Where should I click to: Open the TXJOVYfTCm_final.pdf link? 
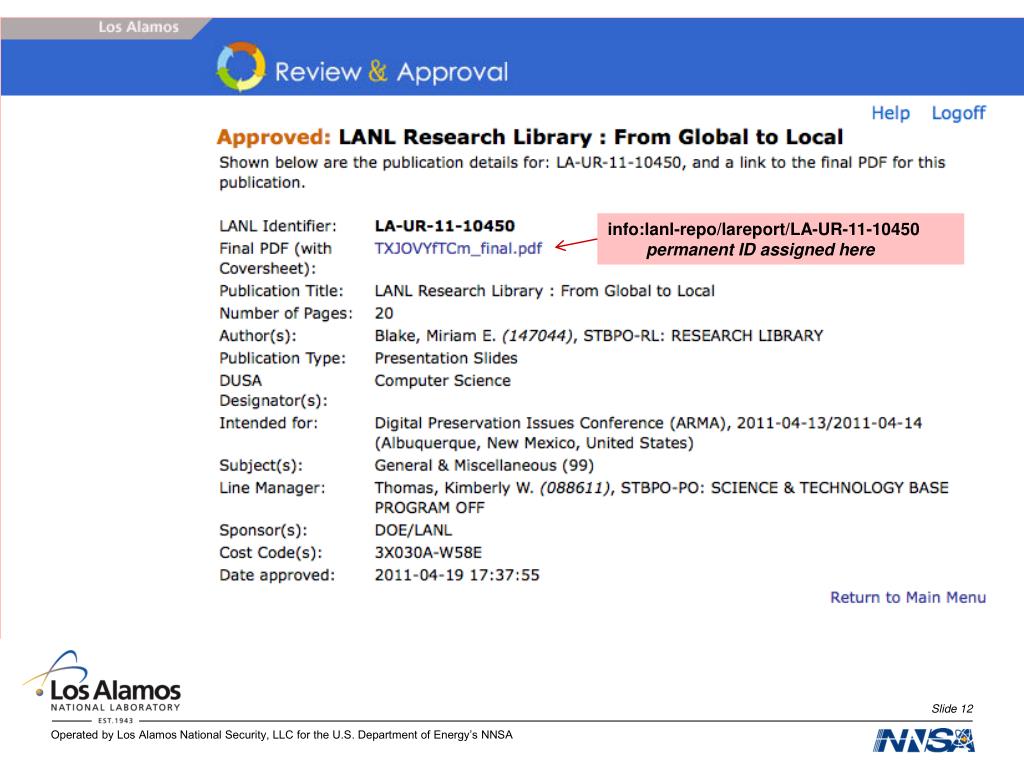458,248
